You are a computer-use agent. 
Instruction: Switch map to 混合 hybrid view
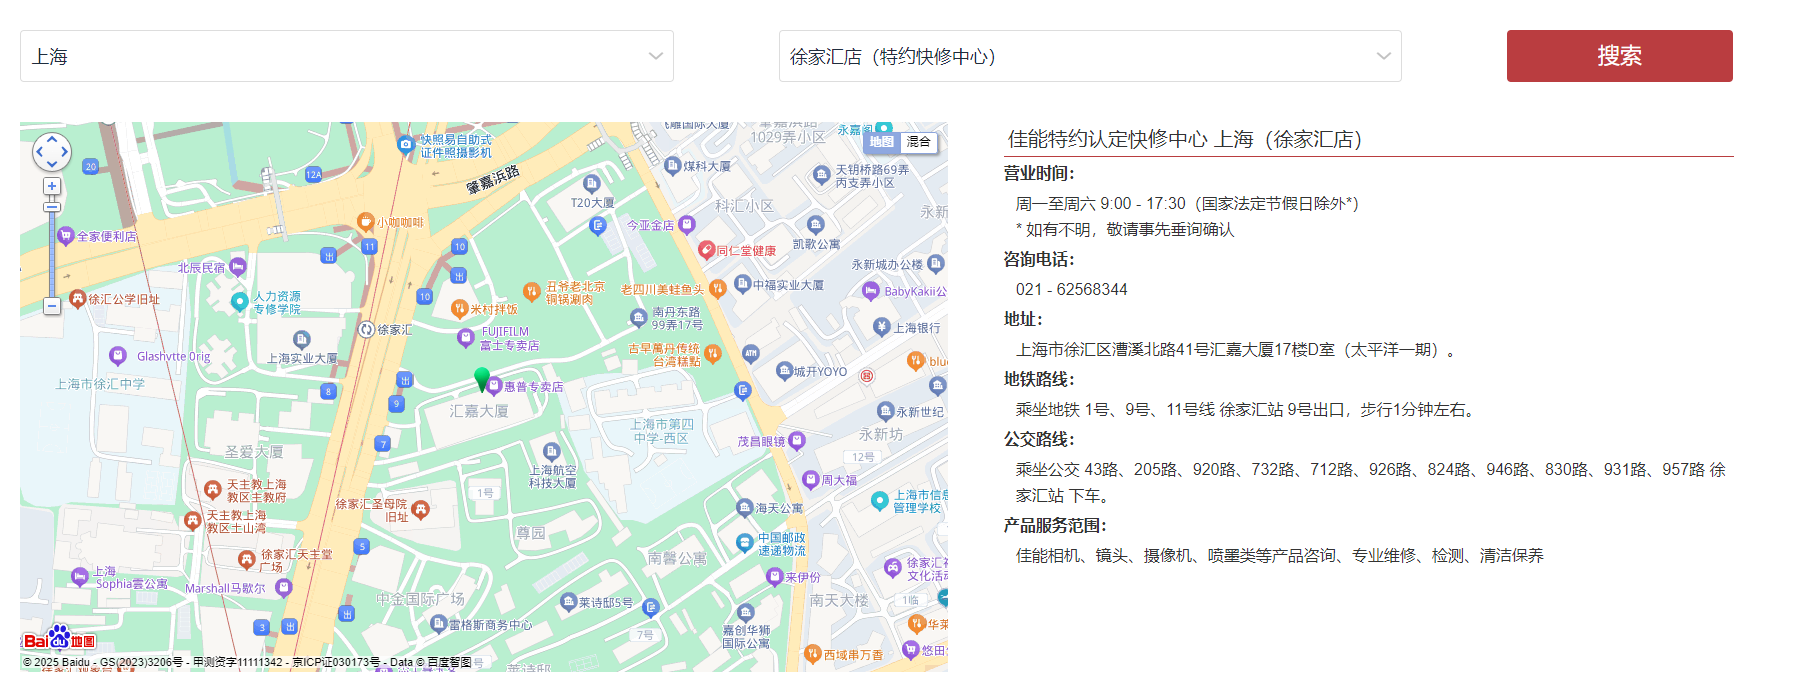click(x=919, y=142)
